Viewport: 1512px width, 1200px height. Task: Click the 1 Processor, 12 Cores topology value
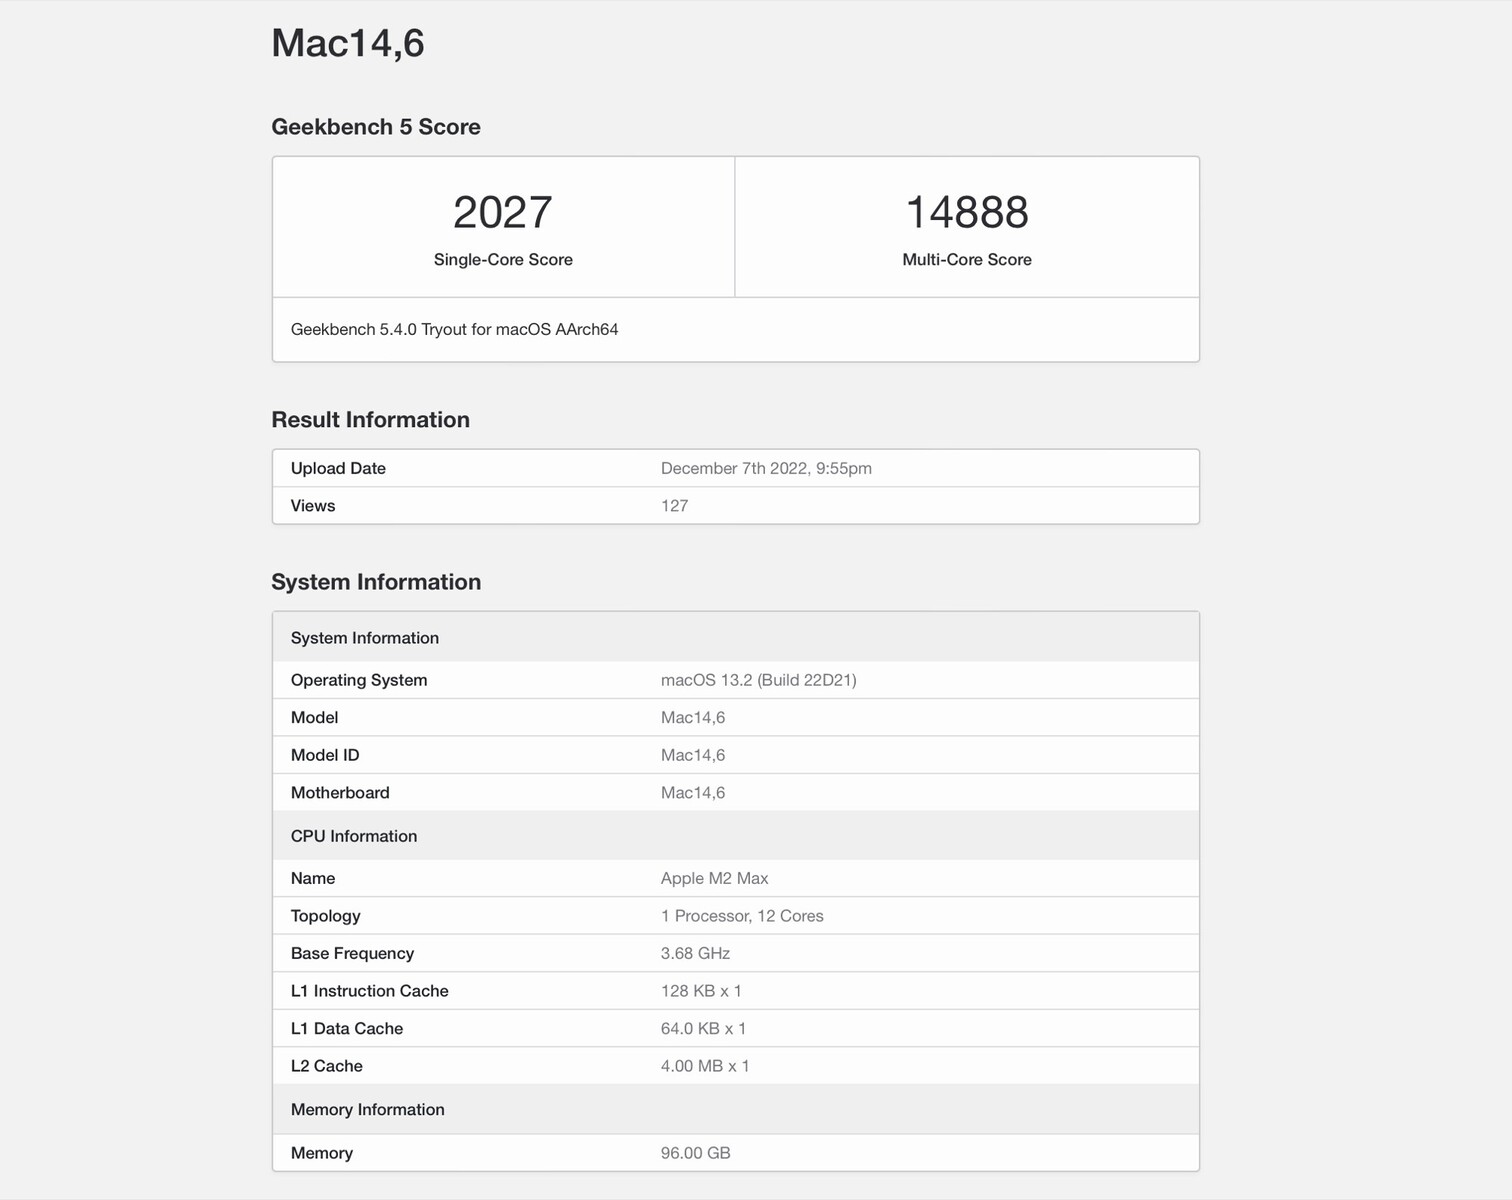[742, 916]
